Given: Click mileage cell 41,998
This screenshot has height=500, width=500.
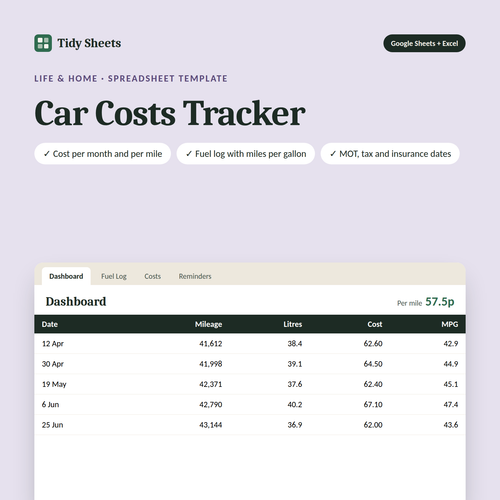Looking at the screenshot, I should (x=211, y=364).
